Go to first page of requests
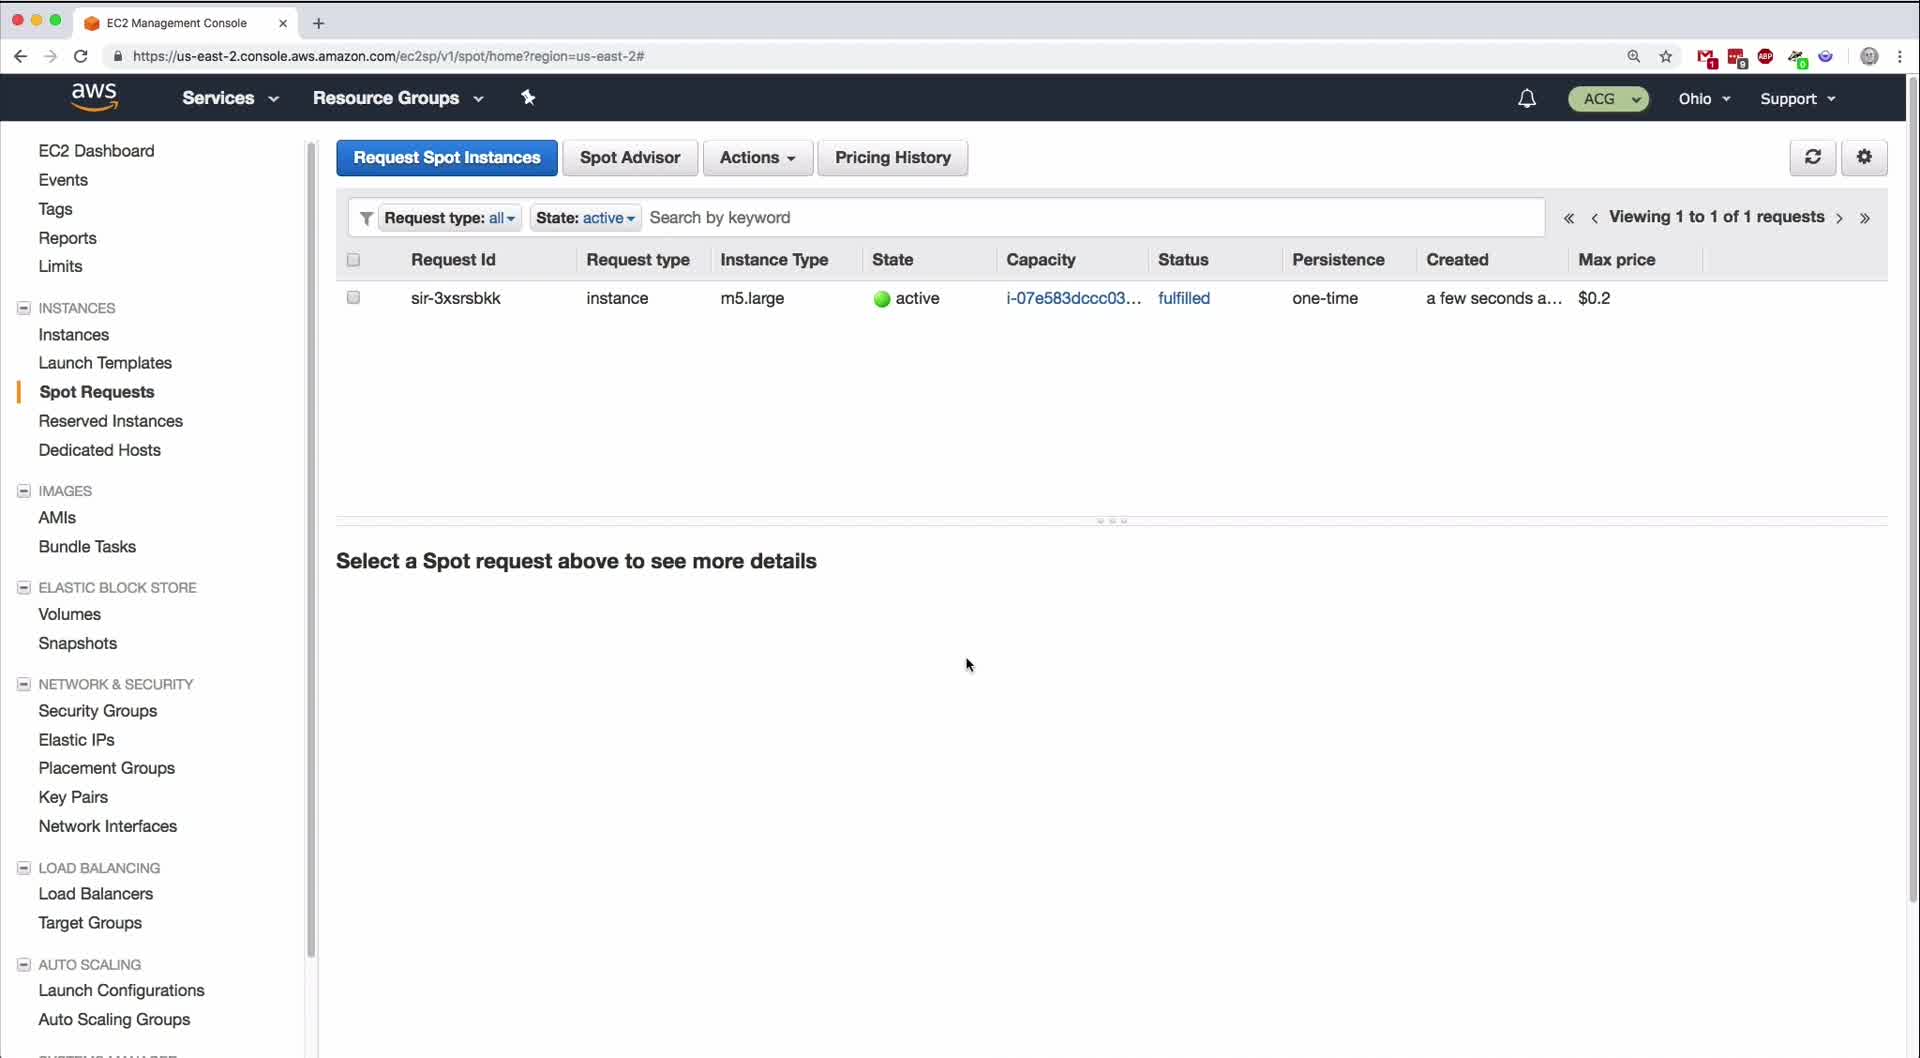 (1568, 218)
